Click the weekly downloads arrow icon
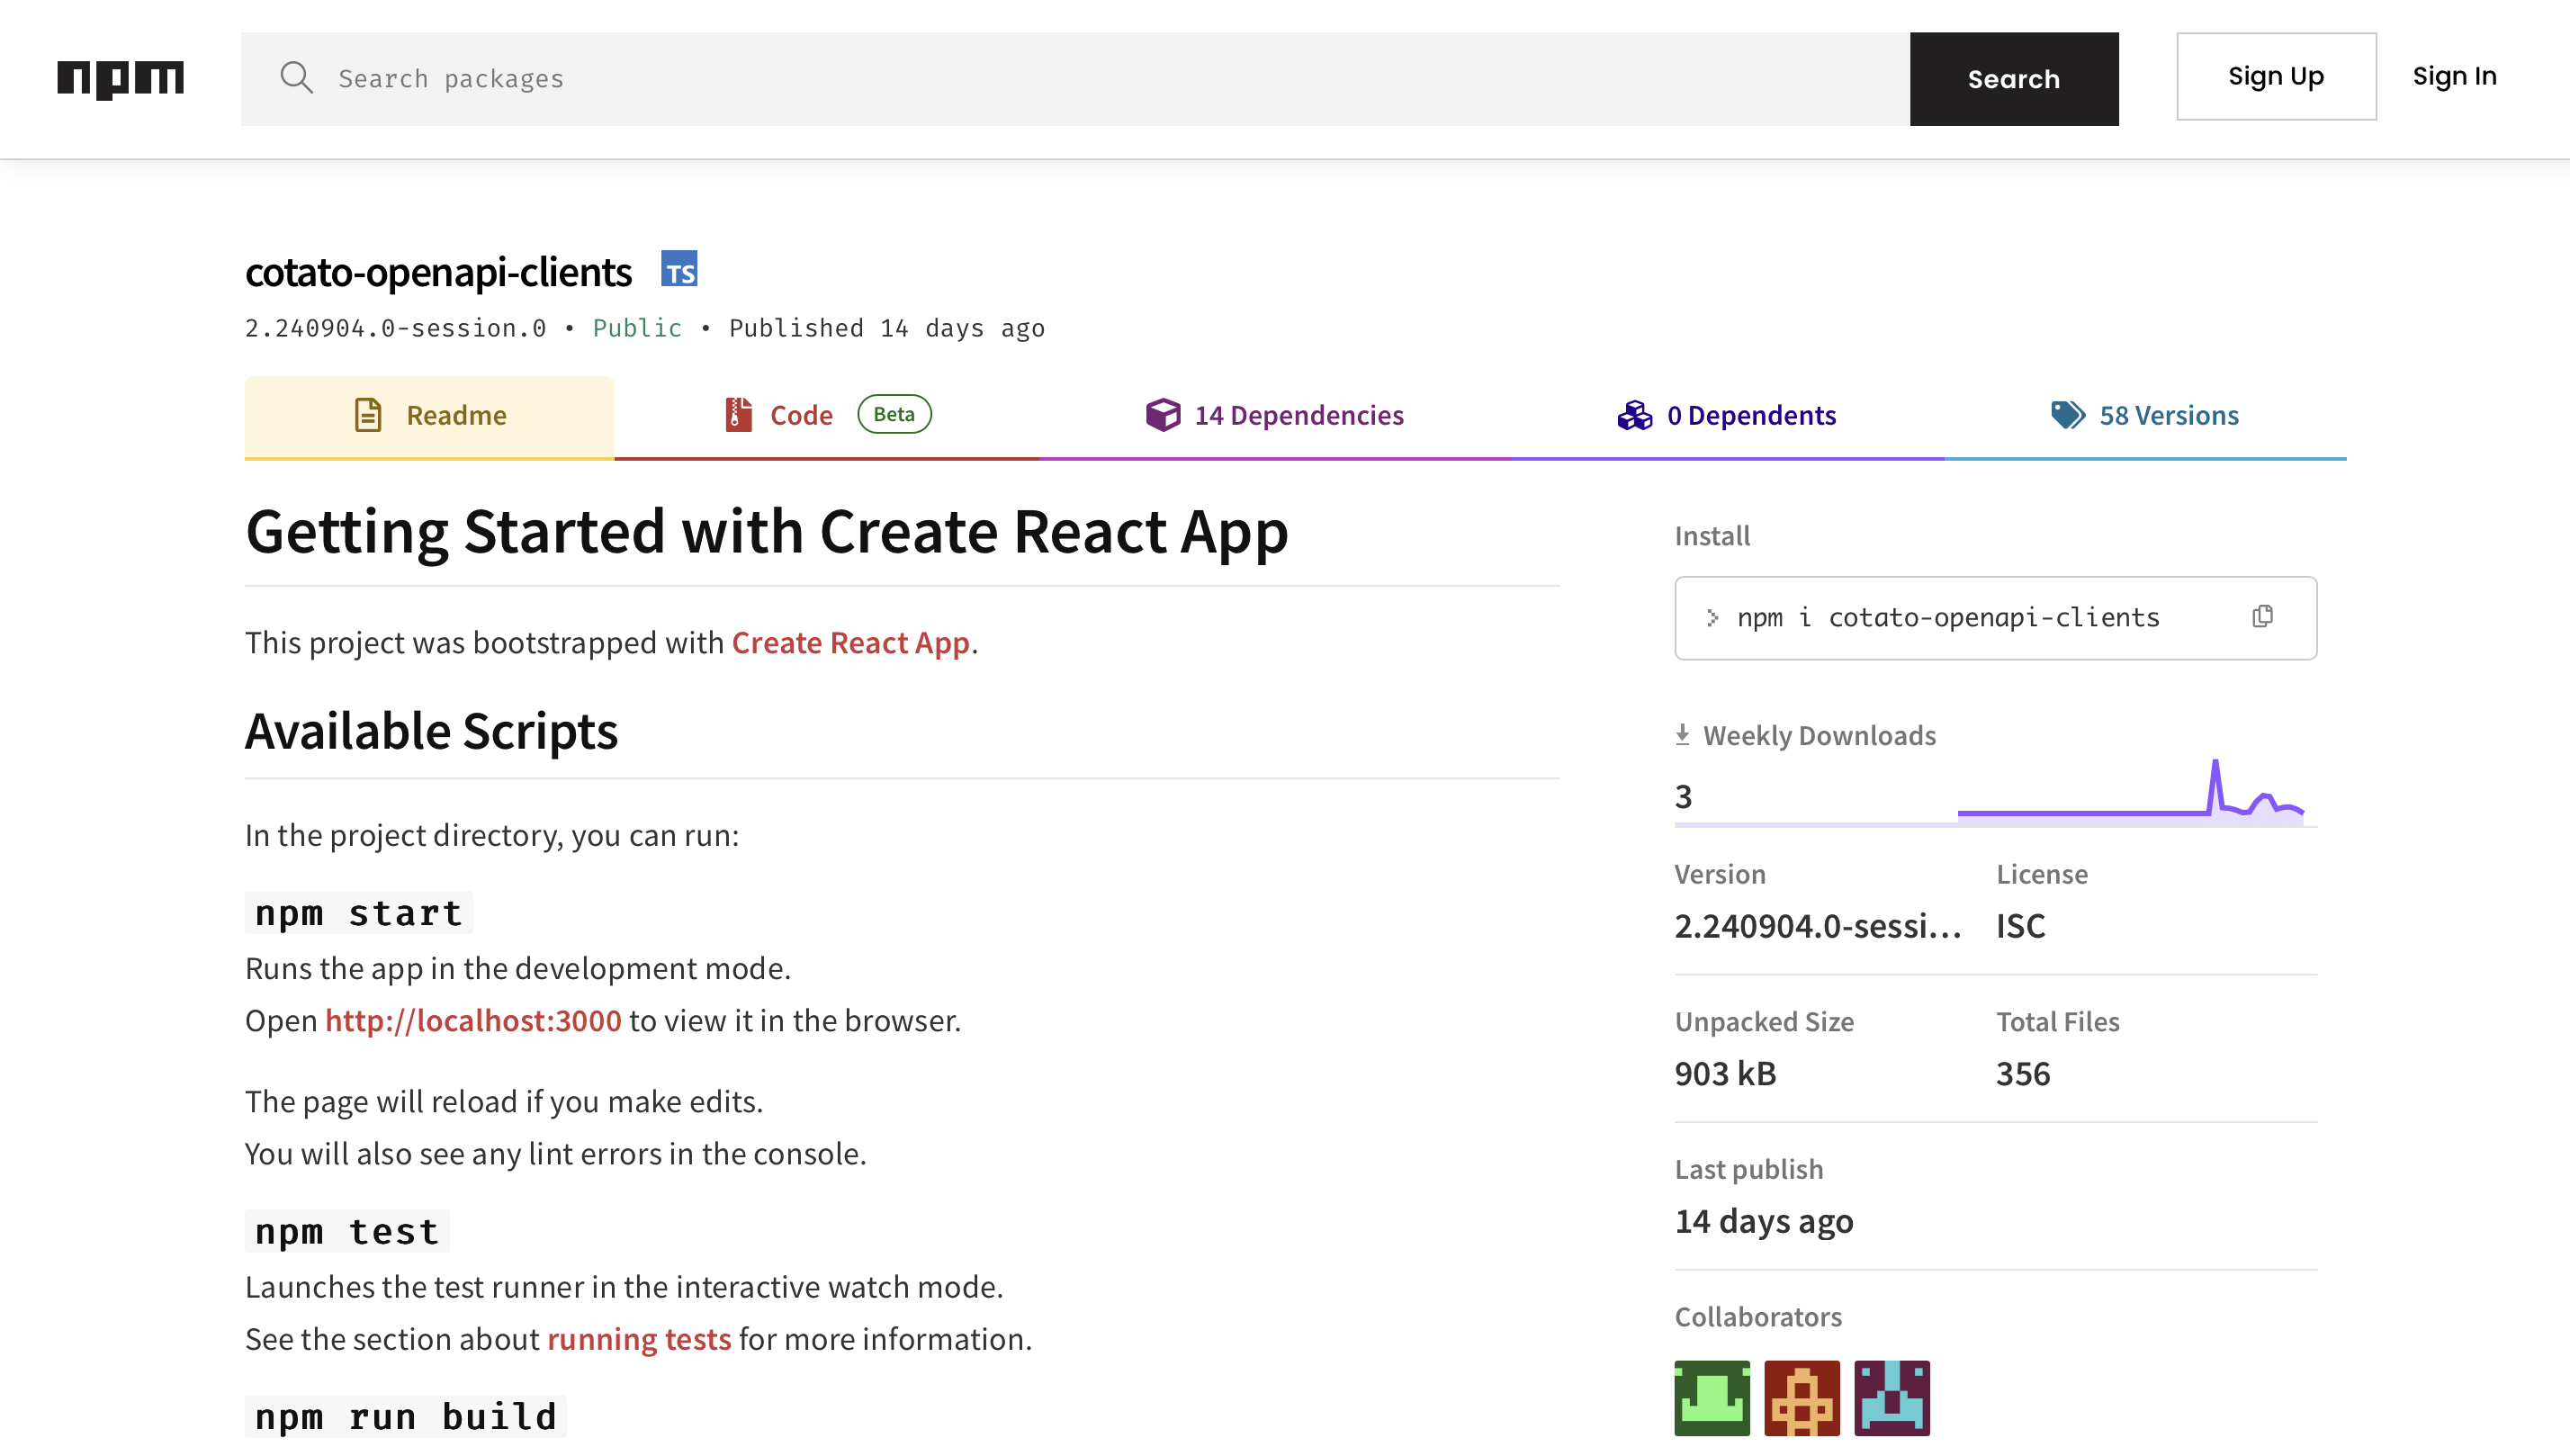 1682,735
